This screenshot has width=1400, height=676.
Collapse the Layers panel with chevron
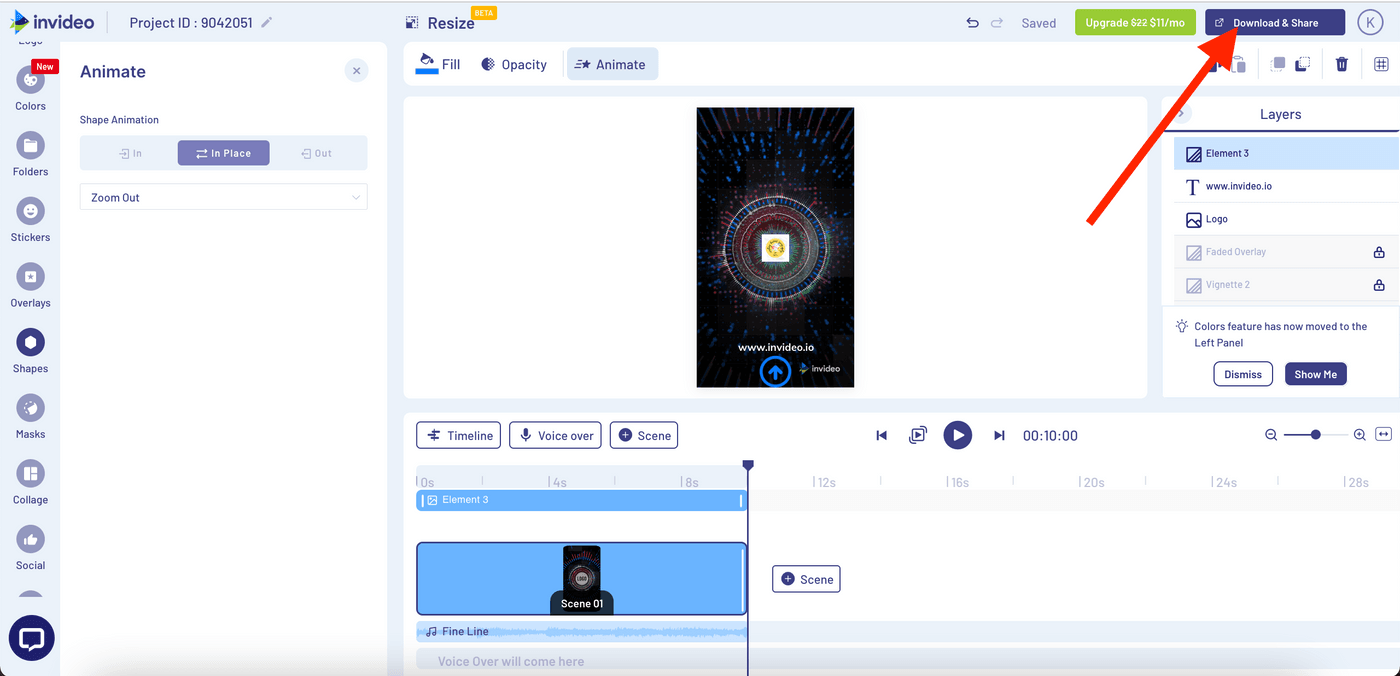pyautogui.click(x=1181, y=114)
